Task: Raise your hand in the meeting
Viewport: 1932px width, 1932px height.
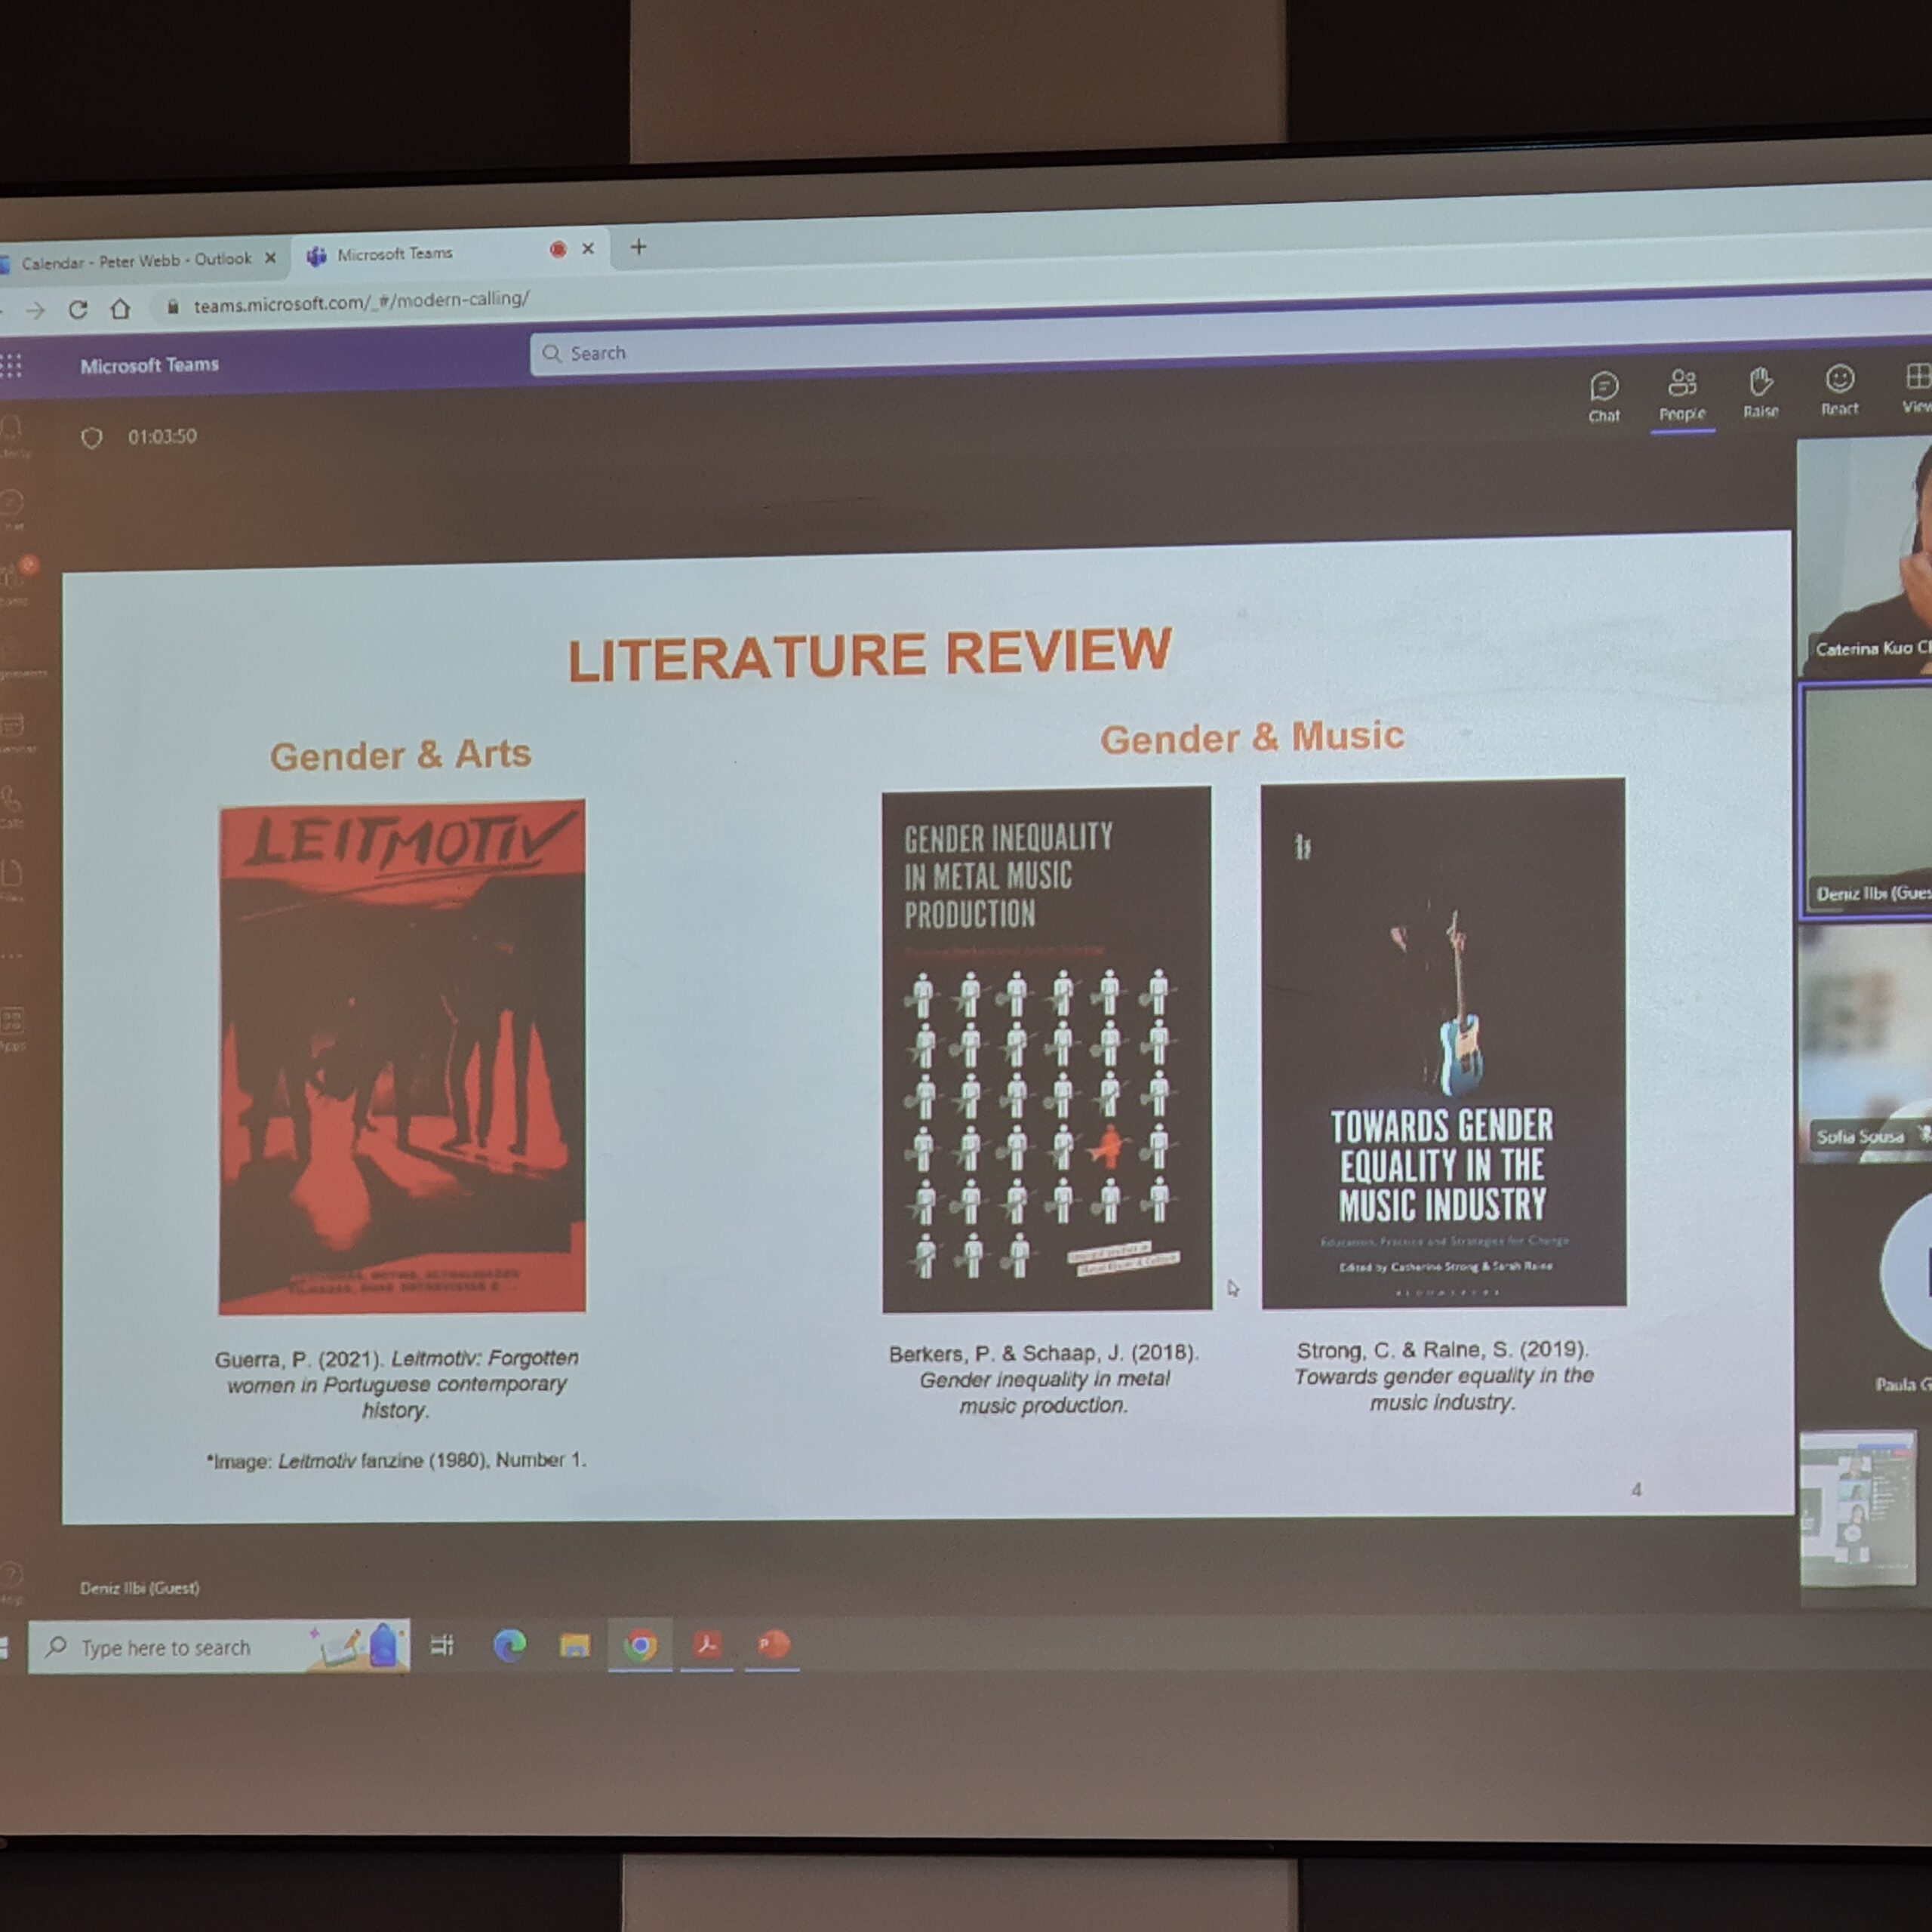Action: click(1760, 392)
